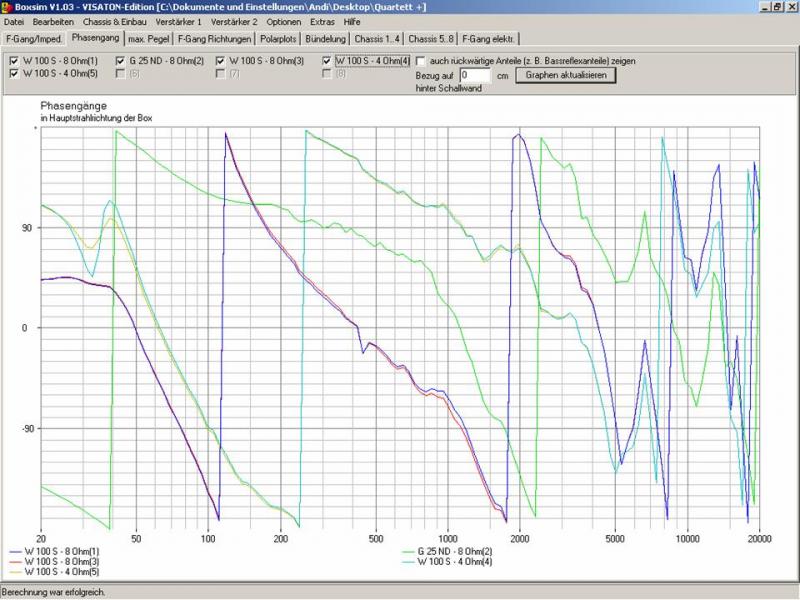Disable the W 100 S - 8 Ohm(3) curve
The width and height of the screenshot is (800, 600).
[221, 61]
